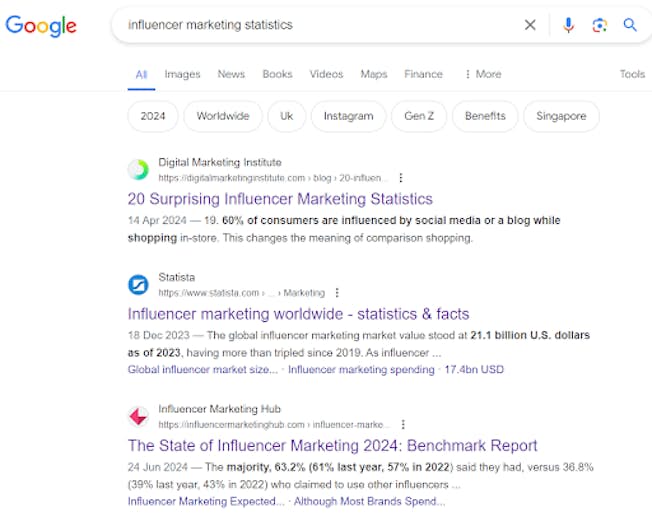Select the Gen Z filter chip

pyautogui.click(x=419, y=116)
